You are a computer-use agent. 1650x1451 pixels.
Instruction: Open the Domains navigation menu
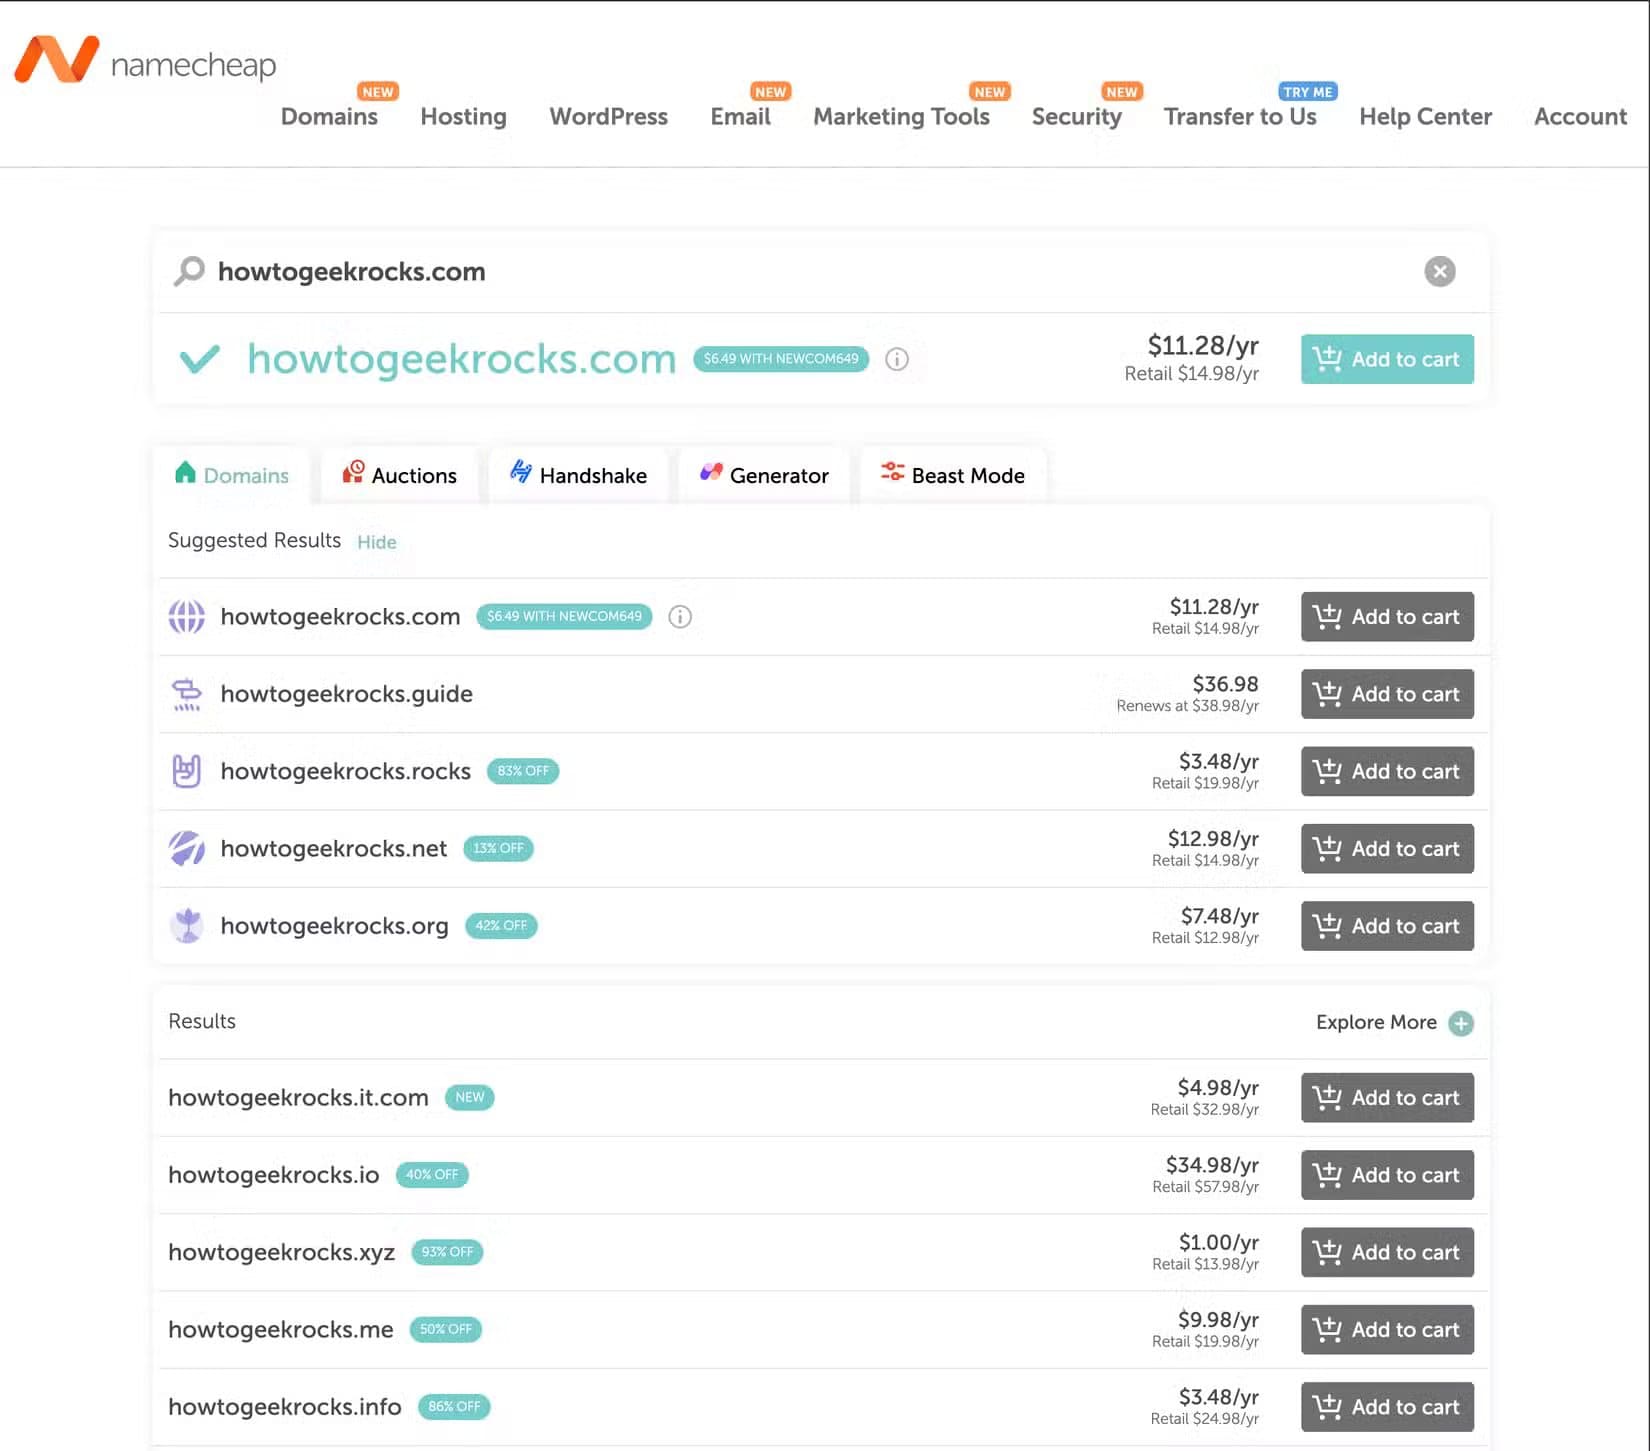329,117
